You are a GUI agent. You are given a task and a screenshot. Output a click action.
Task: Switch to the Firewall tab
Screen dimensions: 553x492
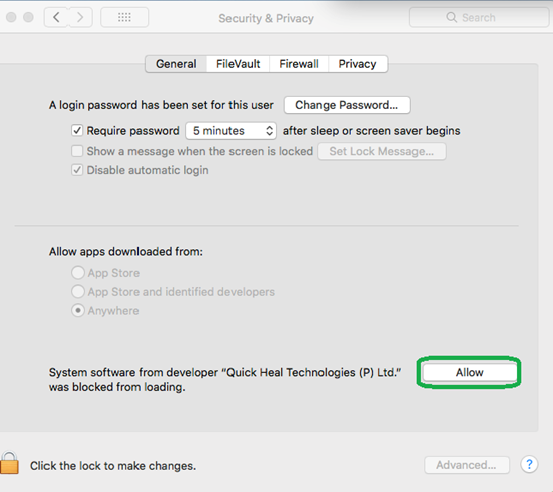coord(299,64)
